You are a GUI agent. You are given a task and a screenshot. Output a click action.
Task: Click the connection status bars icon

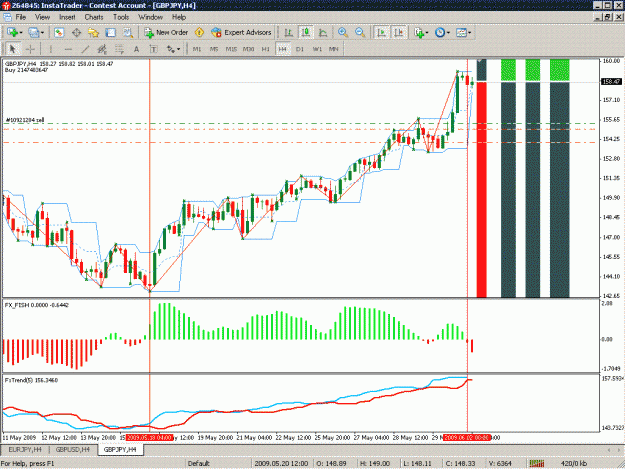[537, 463]
